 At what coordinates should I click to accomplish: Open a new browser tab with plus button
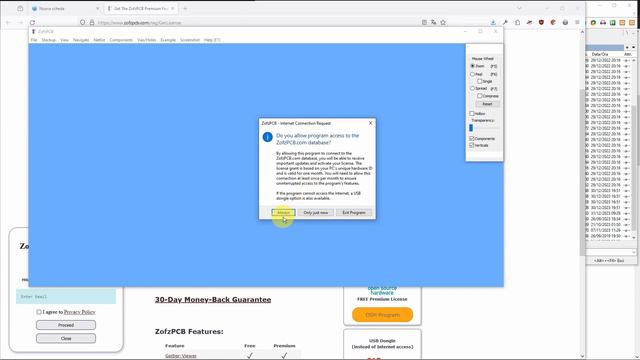coord(185,9)
